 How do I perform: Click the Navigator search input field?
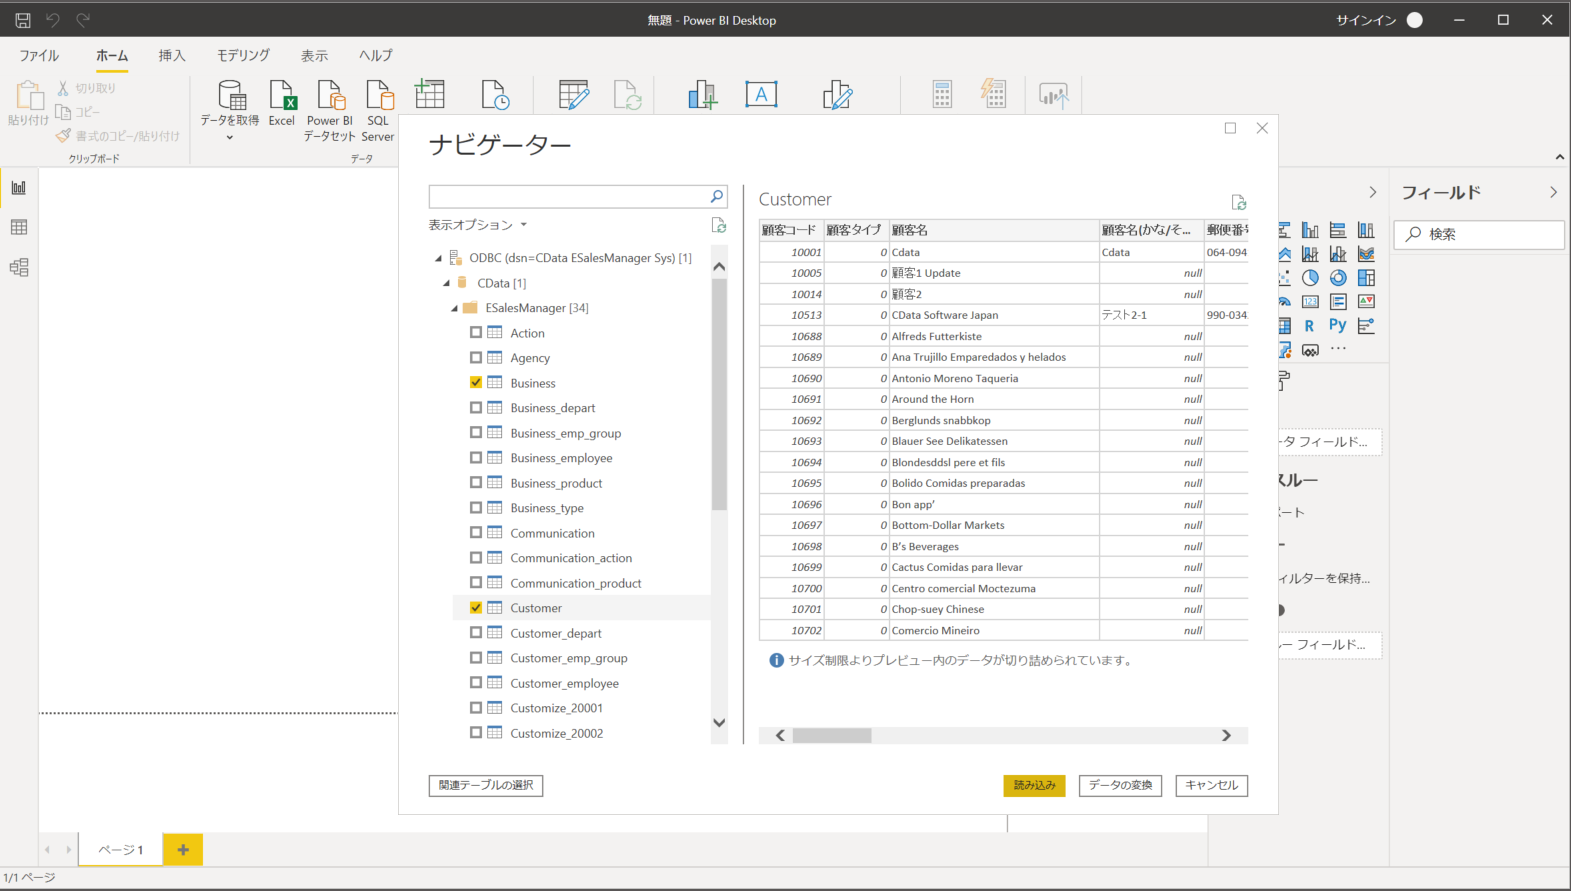tap(568, 196)
